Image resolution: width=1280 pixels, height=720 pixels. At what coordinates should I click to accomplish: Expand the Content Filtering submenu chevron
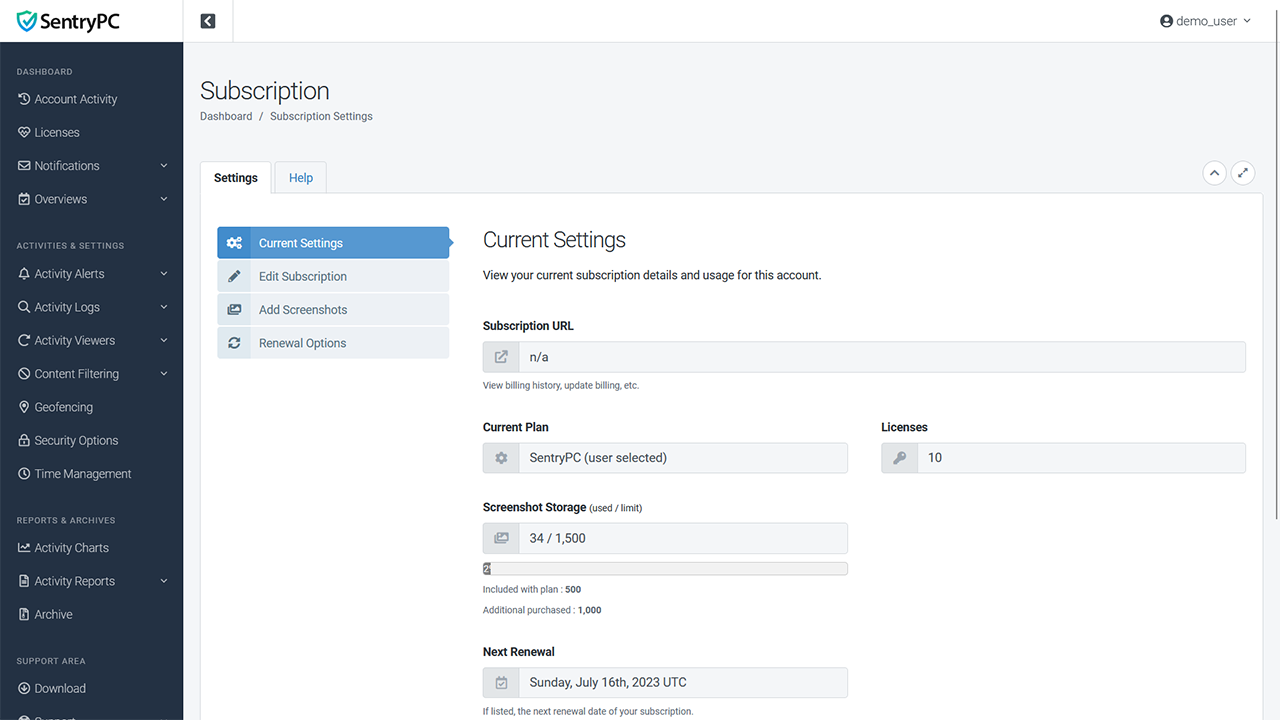(164, 373)
